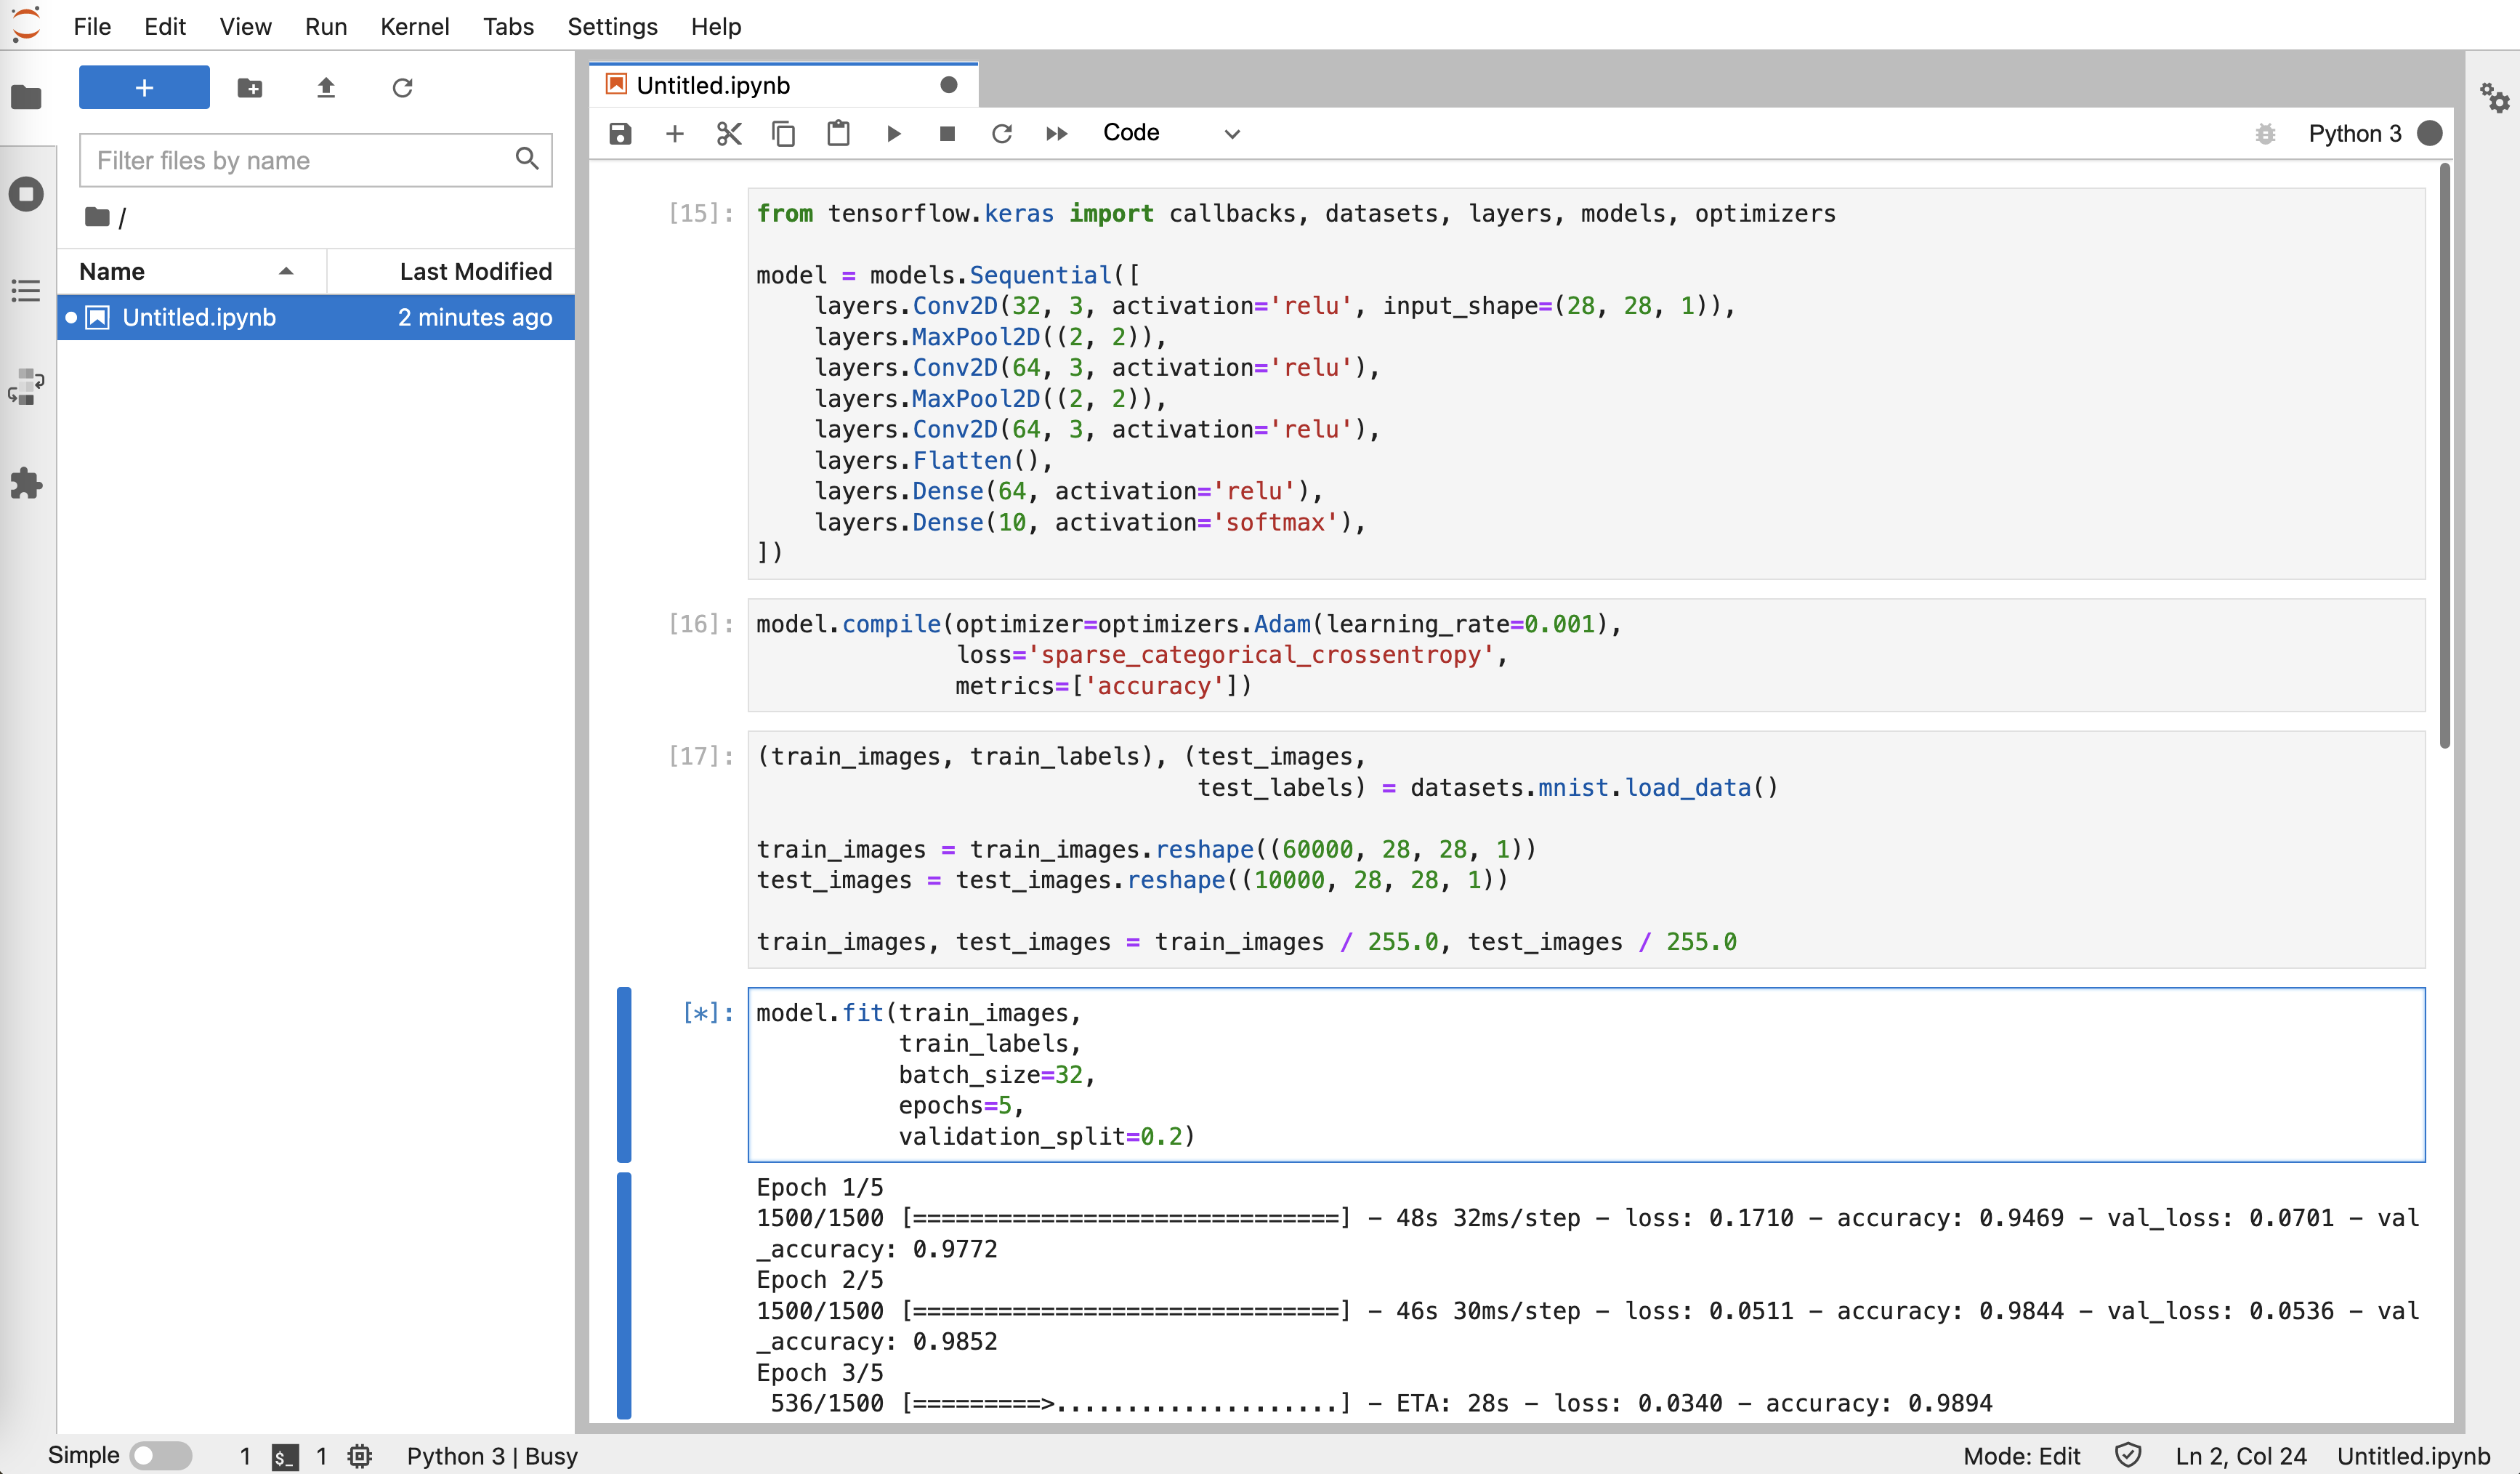
Task: Click the interrupt kernel stop button
Action: coord(947,133)
